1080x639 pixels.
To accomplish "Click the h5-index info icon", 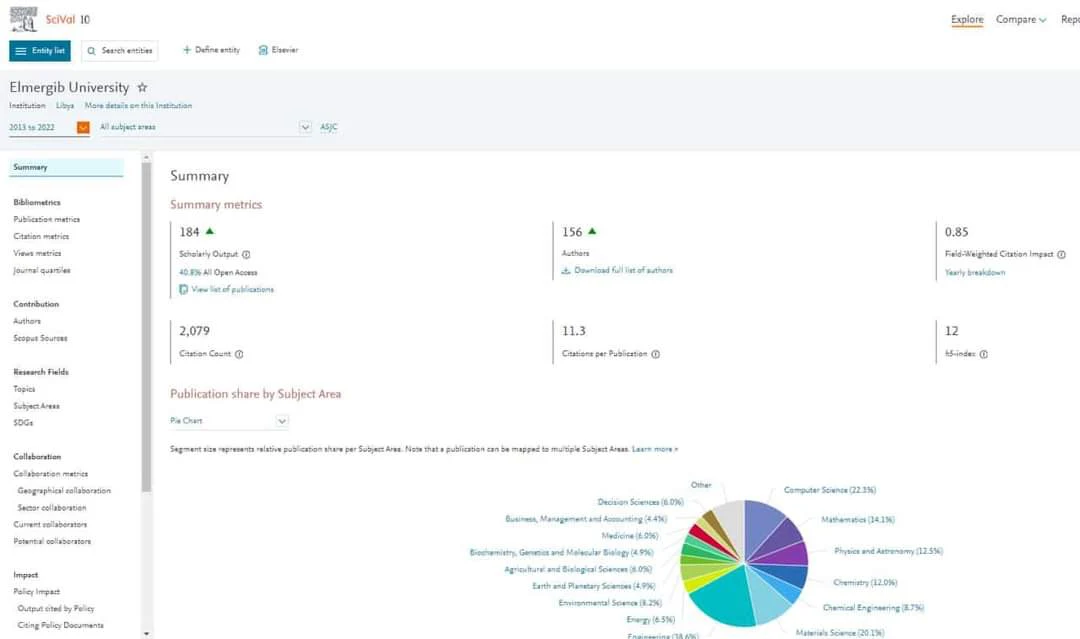I will pos(984,355).
